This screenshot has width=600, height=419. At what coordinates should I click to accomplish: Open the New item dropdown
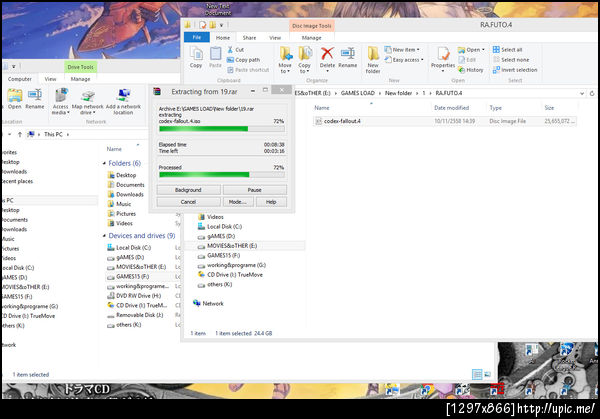[x=402, y=50]
